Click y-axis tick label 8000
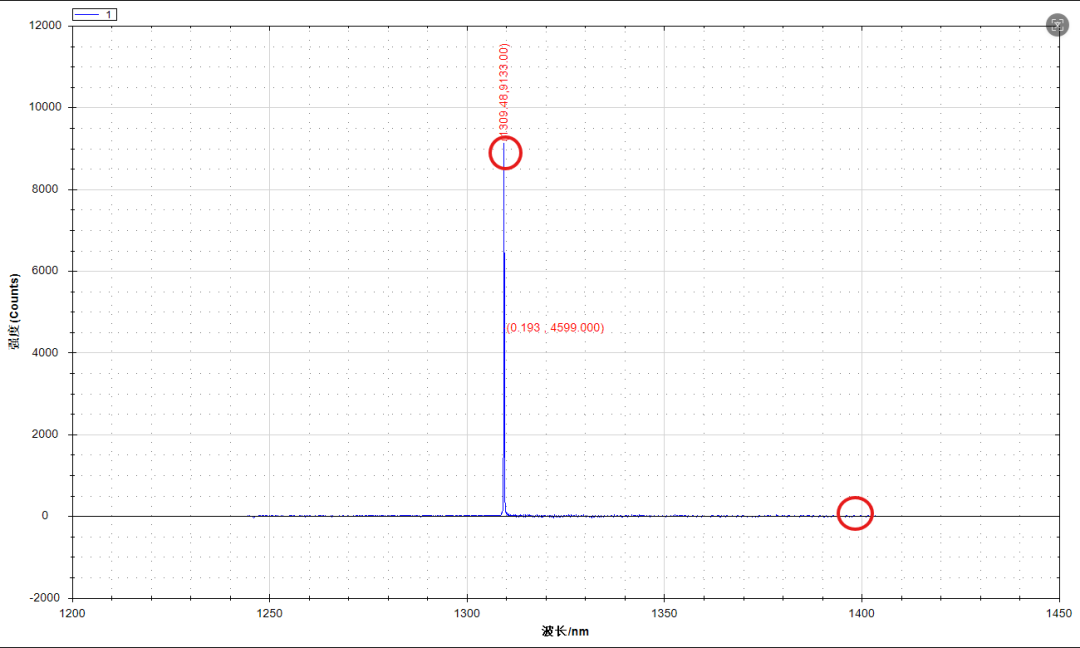This screenshot has height=648, width=1080. click(45, 189)
